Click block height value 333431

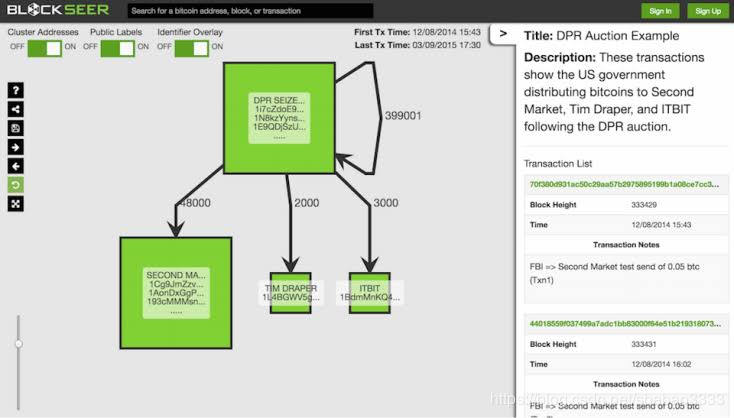[644, 344]
